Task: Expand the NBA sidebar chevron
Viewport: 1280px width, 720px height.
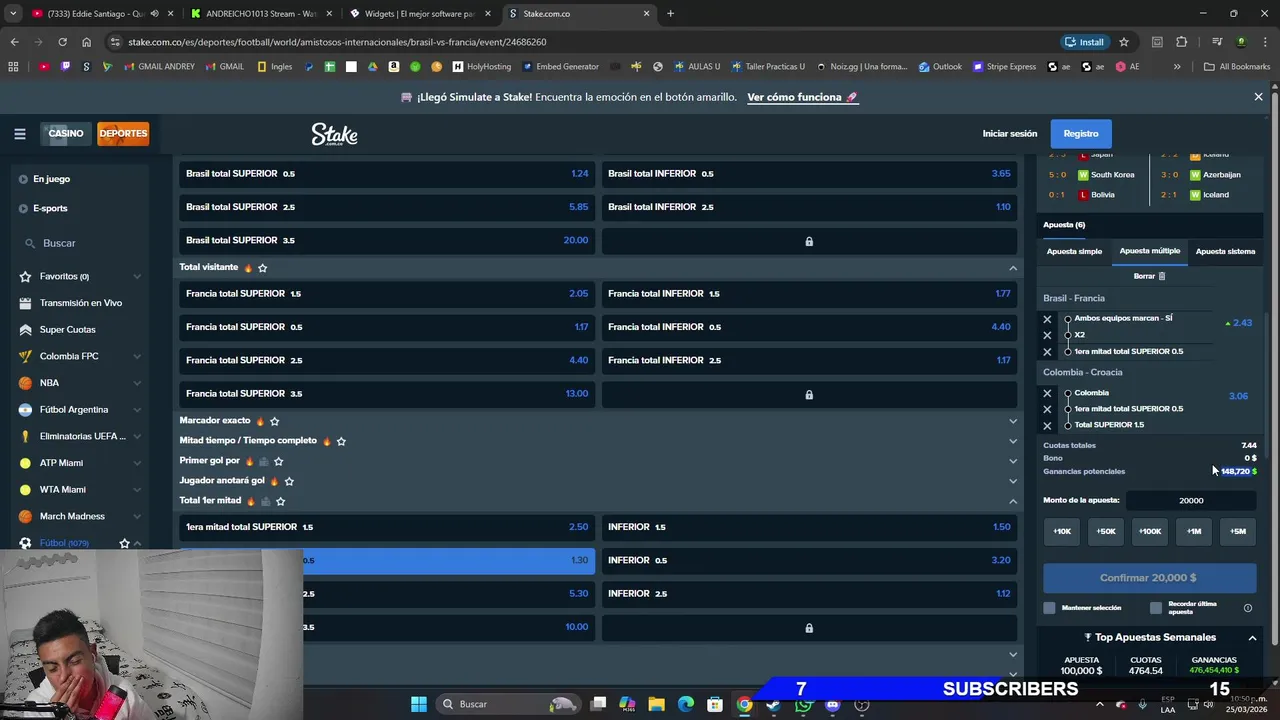Action: tap(137, 383)
